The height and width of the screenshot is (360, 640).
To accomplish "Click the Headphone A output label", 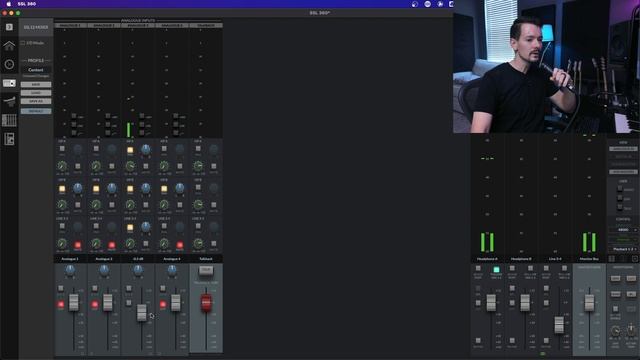I will point(487,259).
